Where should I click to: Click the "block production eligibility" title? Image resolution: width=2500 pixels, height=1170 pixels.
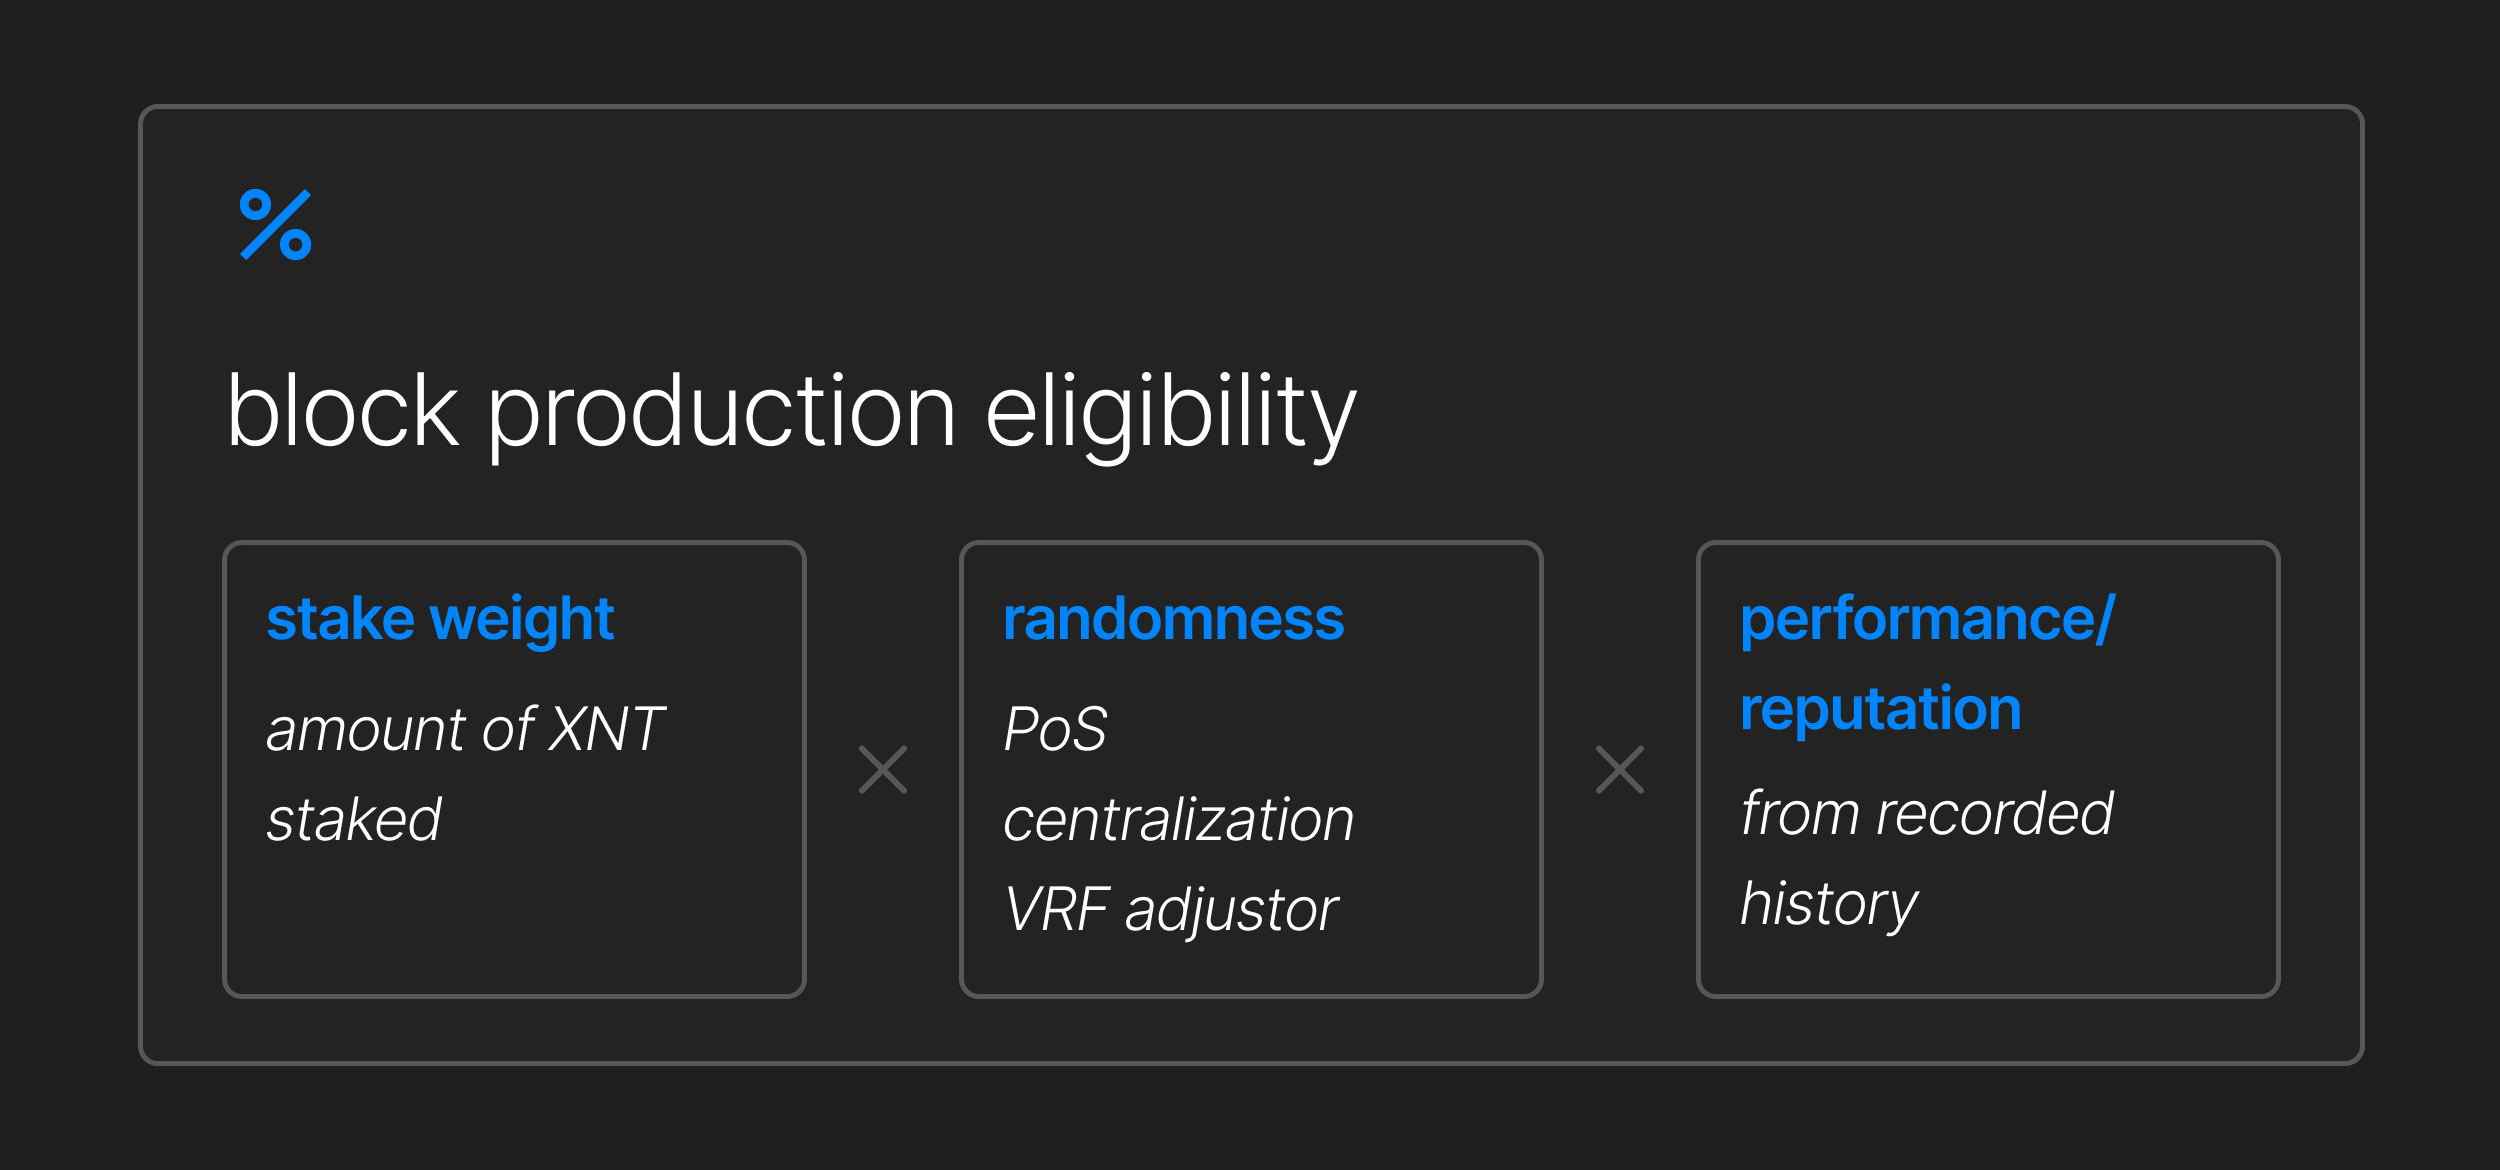click(791, 412)
